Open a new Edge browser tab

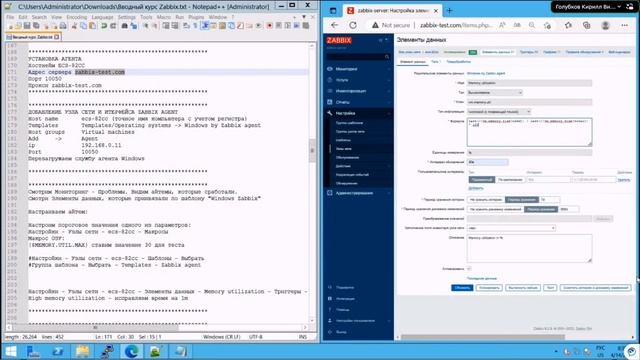point(449,11)
